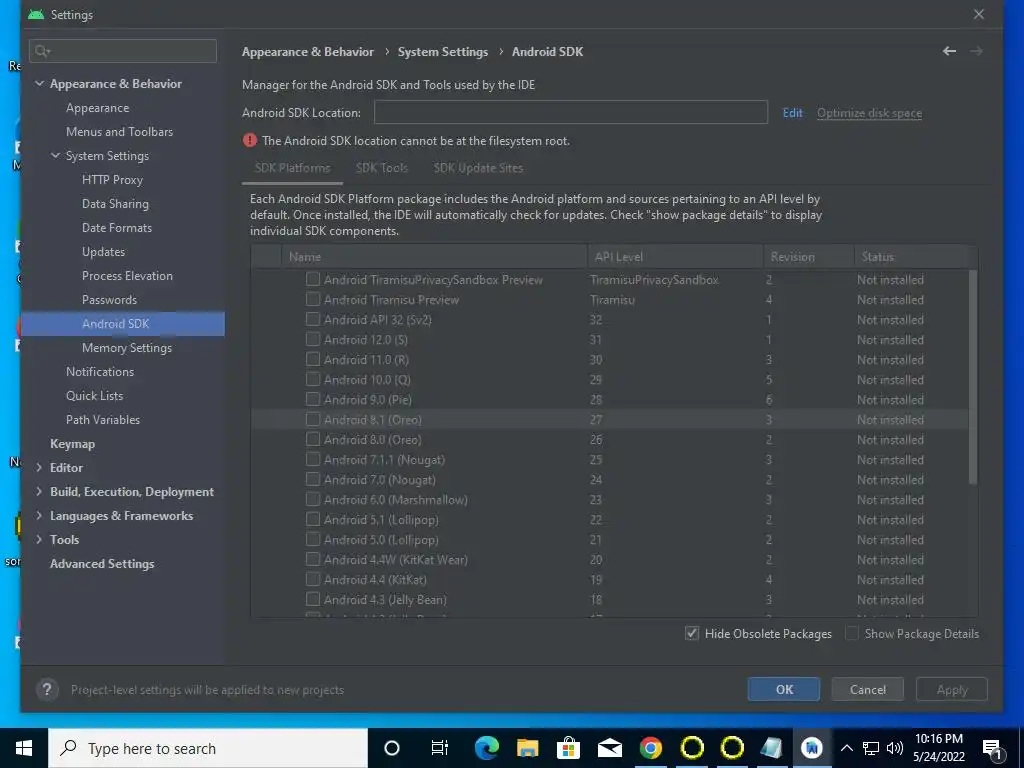Click the Cancel button
Viewport: 1024px width, 768px height.
867,689
